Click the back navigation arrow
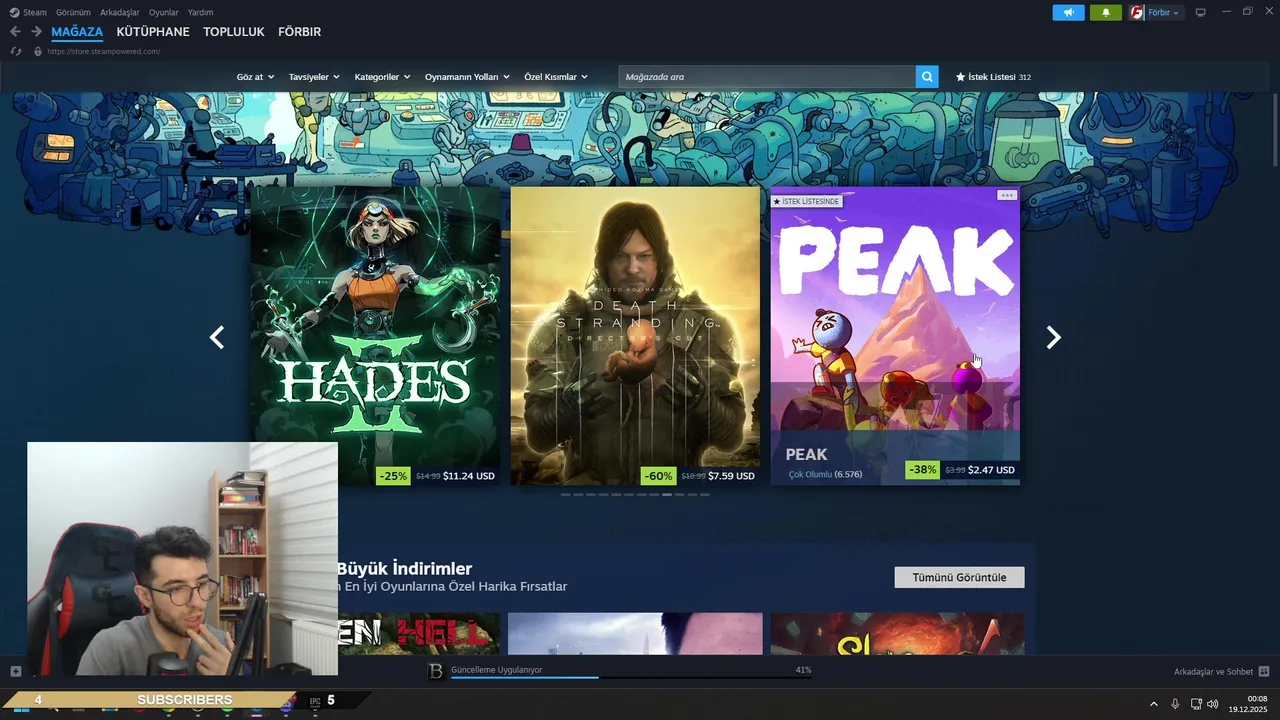Viewport: 1280px width, 720px height. 15,32
